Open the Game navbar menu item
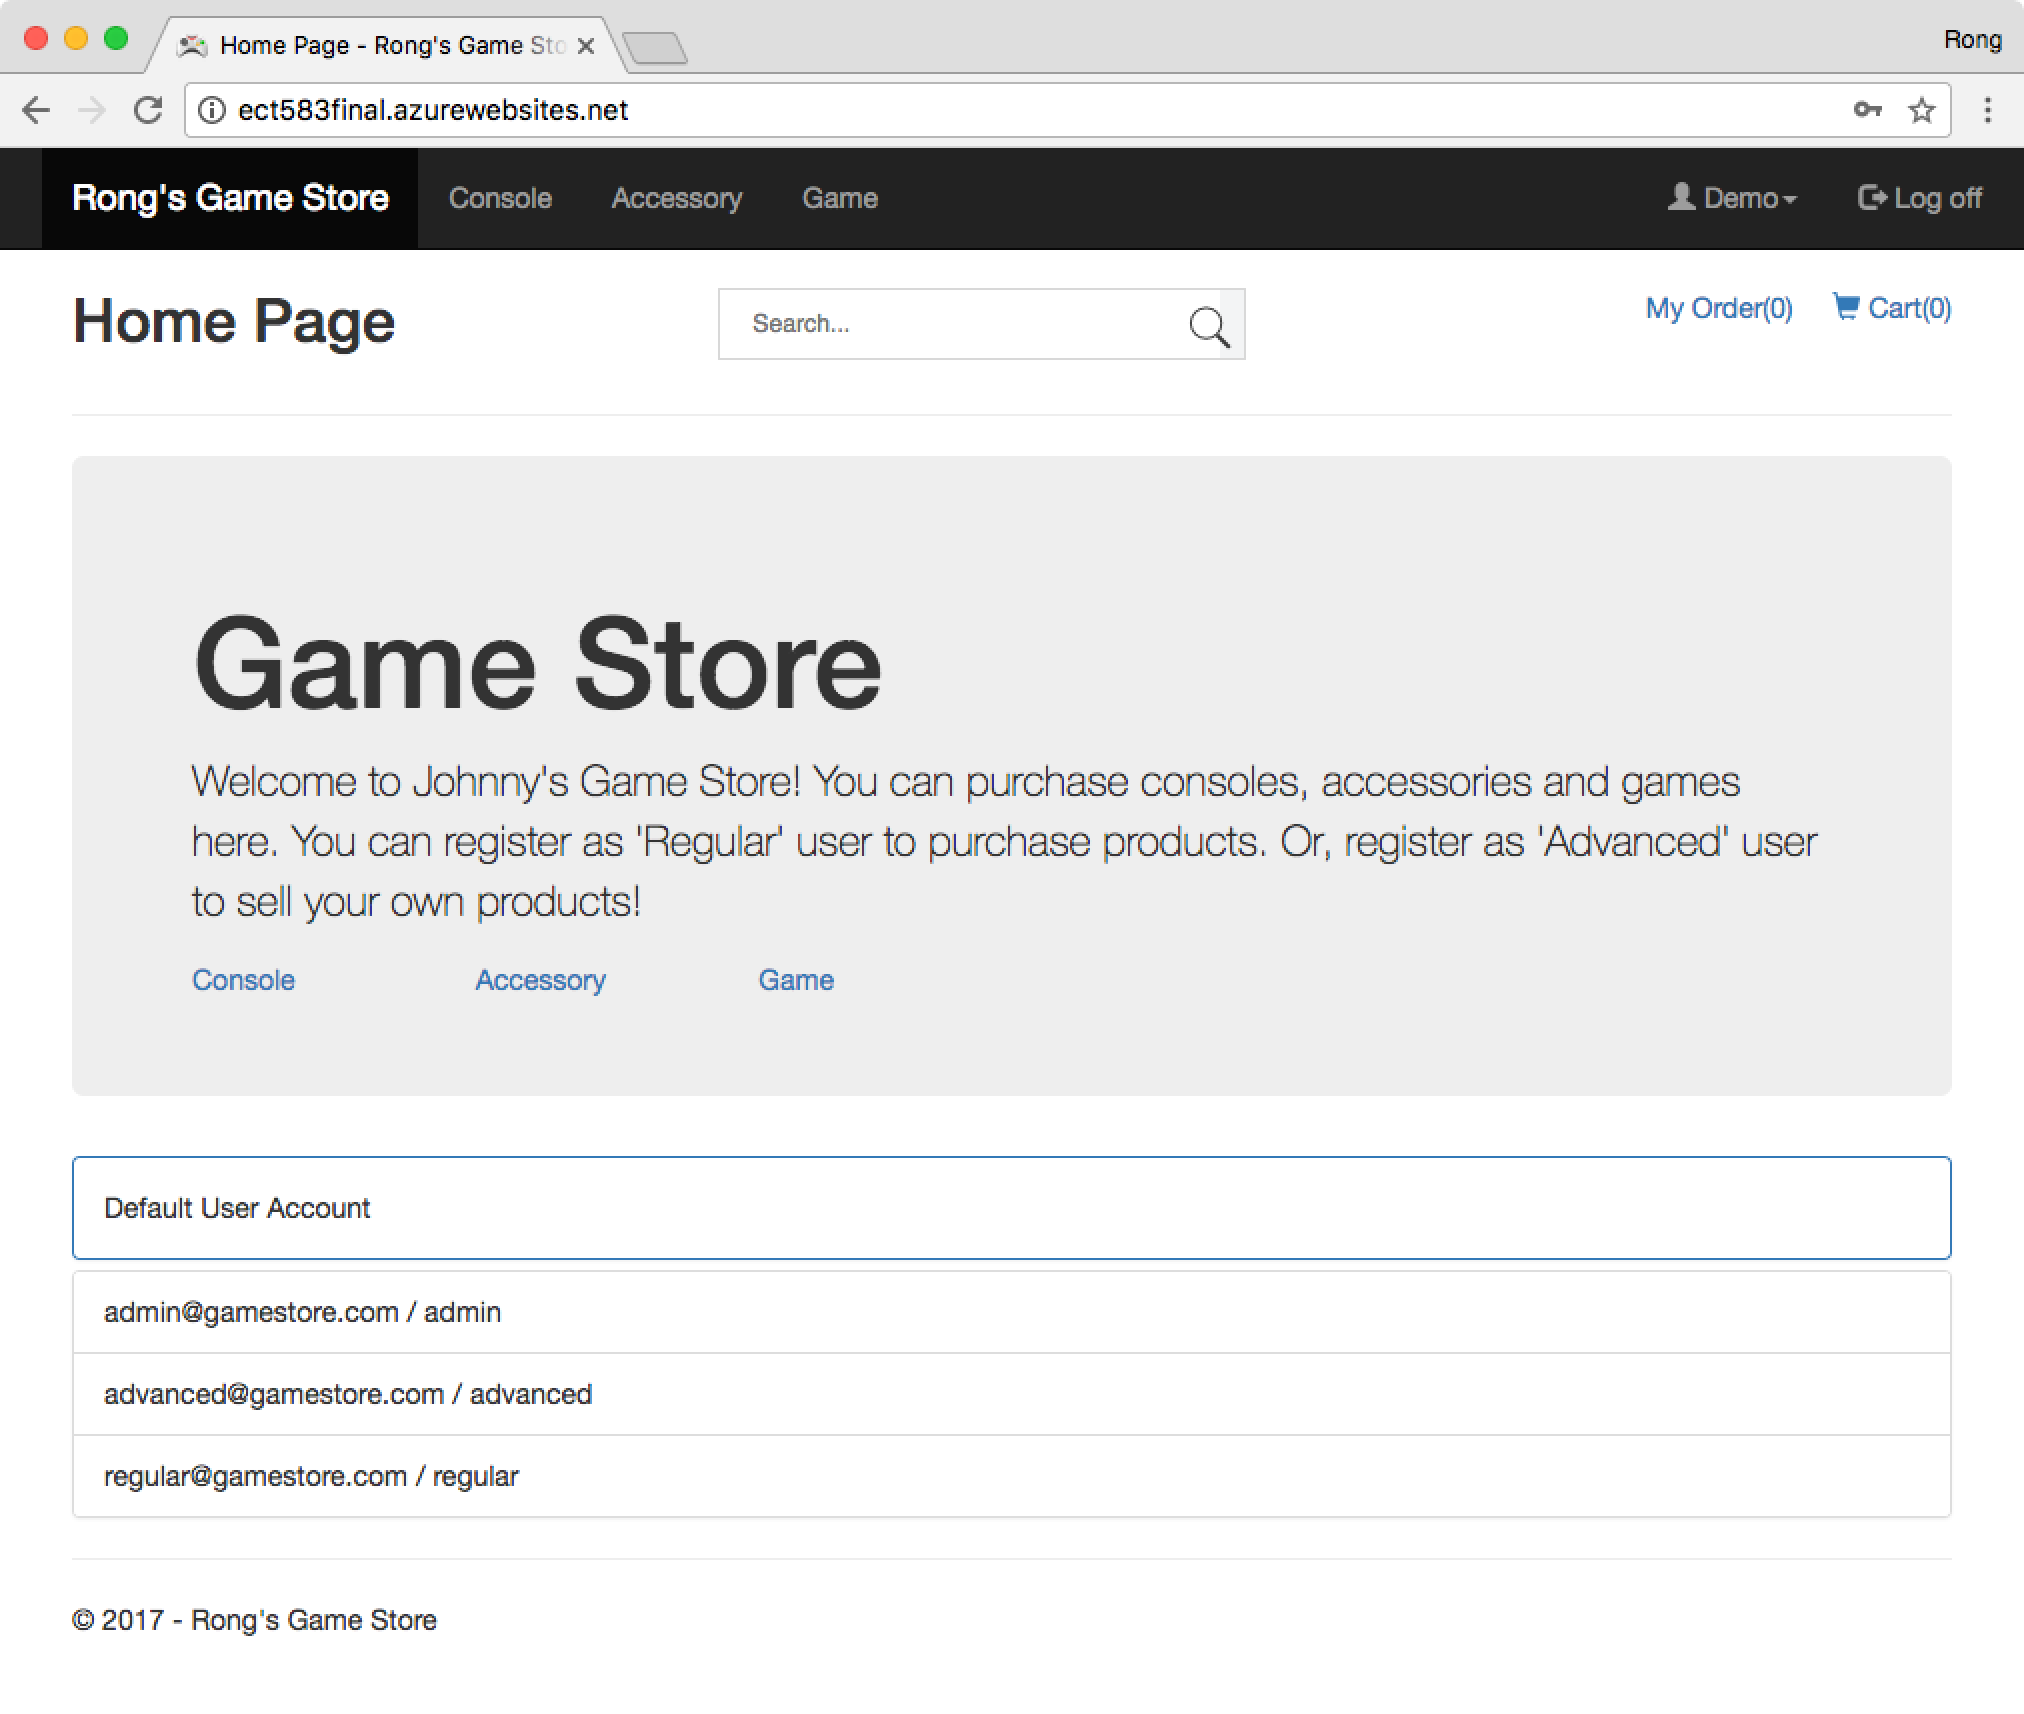The height and width of the screenshot is (1714, 2024). (840, 198)
